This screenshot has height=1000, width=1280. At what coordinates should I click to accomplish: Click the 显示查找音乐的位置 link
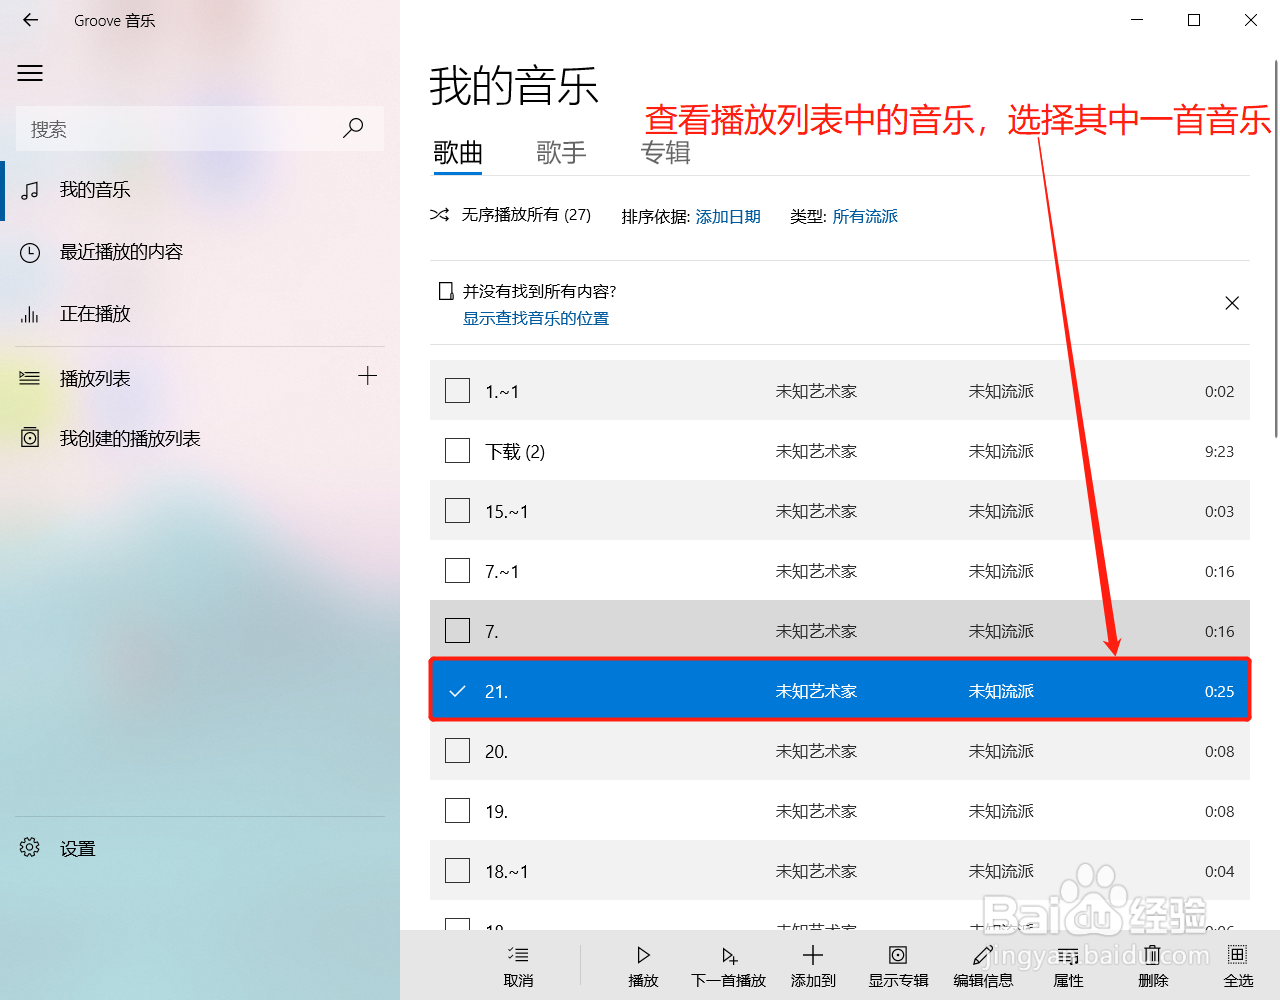point(535,317)
